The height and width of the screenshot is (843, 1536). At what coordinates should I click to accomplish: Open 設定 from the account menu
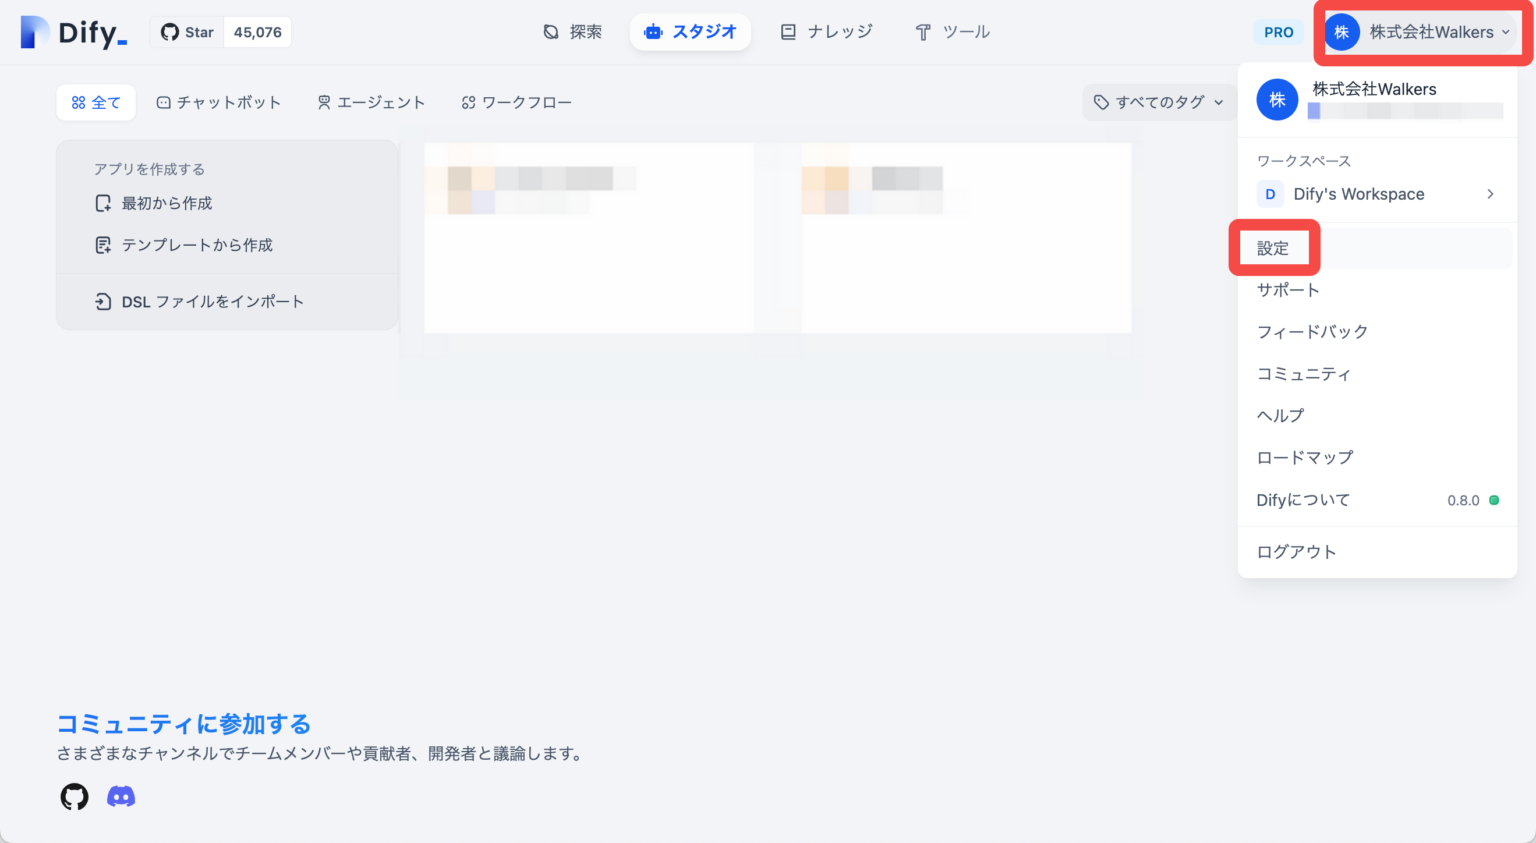(x=1271, y=248)
